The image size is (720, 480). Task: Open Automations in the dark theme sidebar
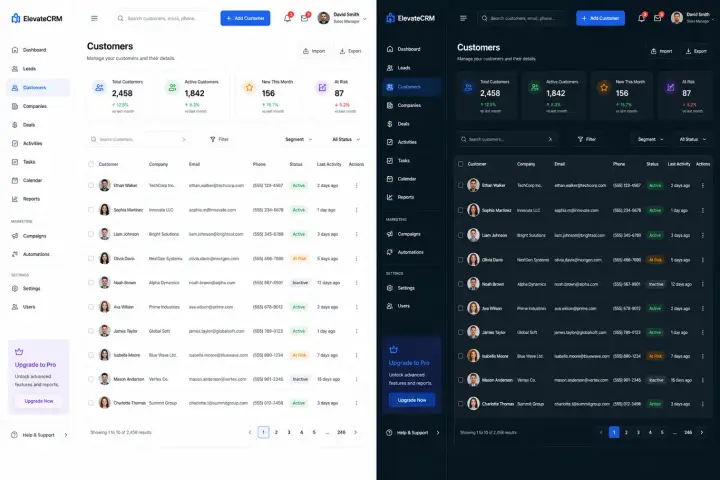pyautogui.click(x=411, y=252)
